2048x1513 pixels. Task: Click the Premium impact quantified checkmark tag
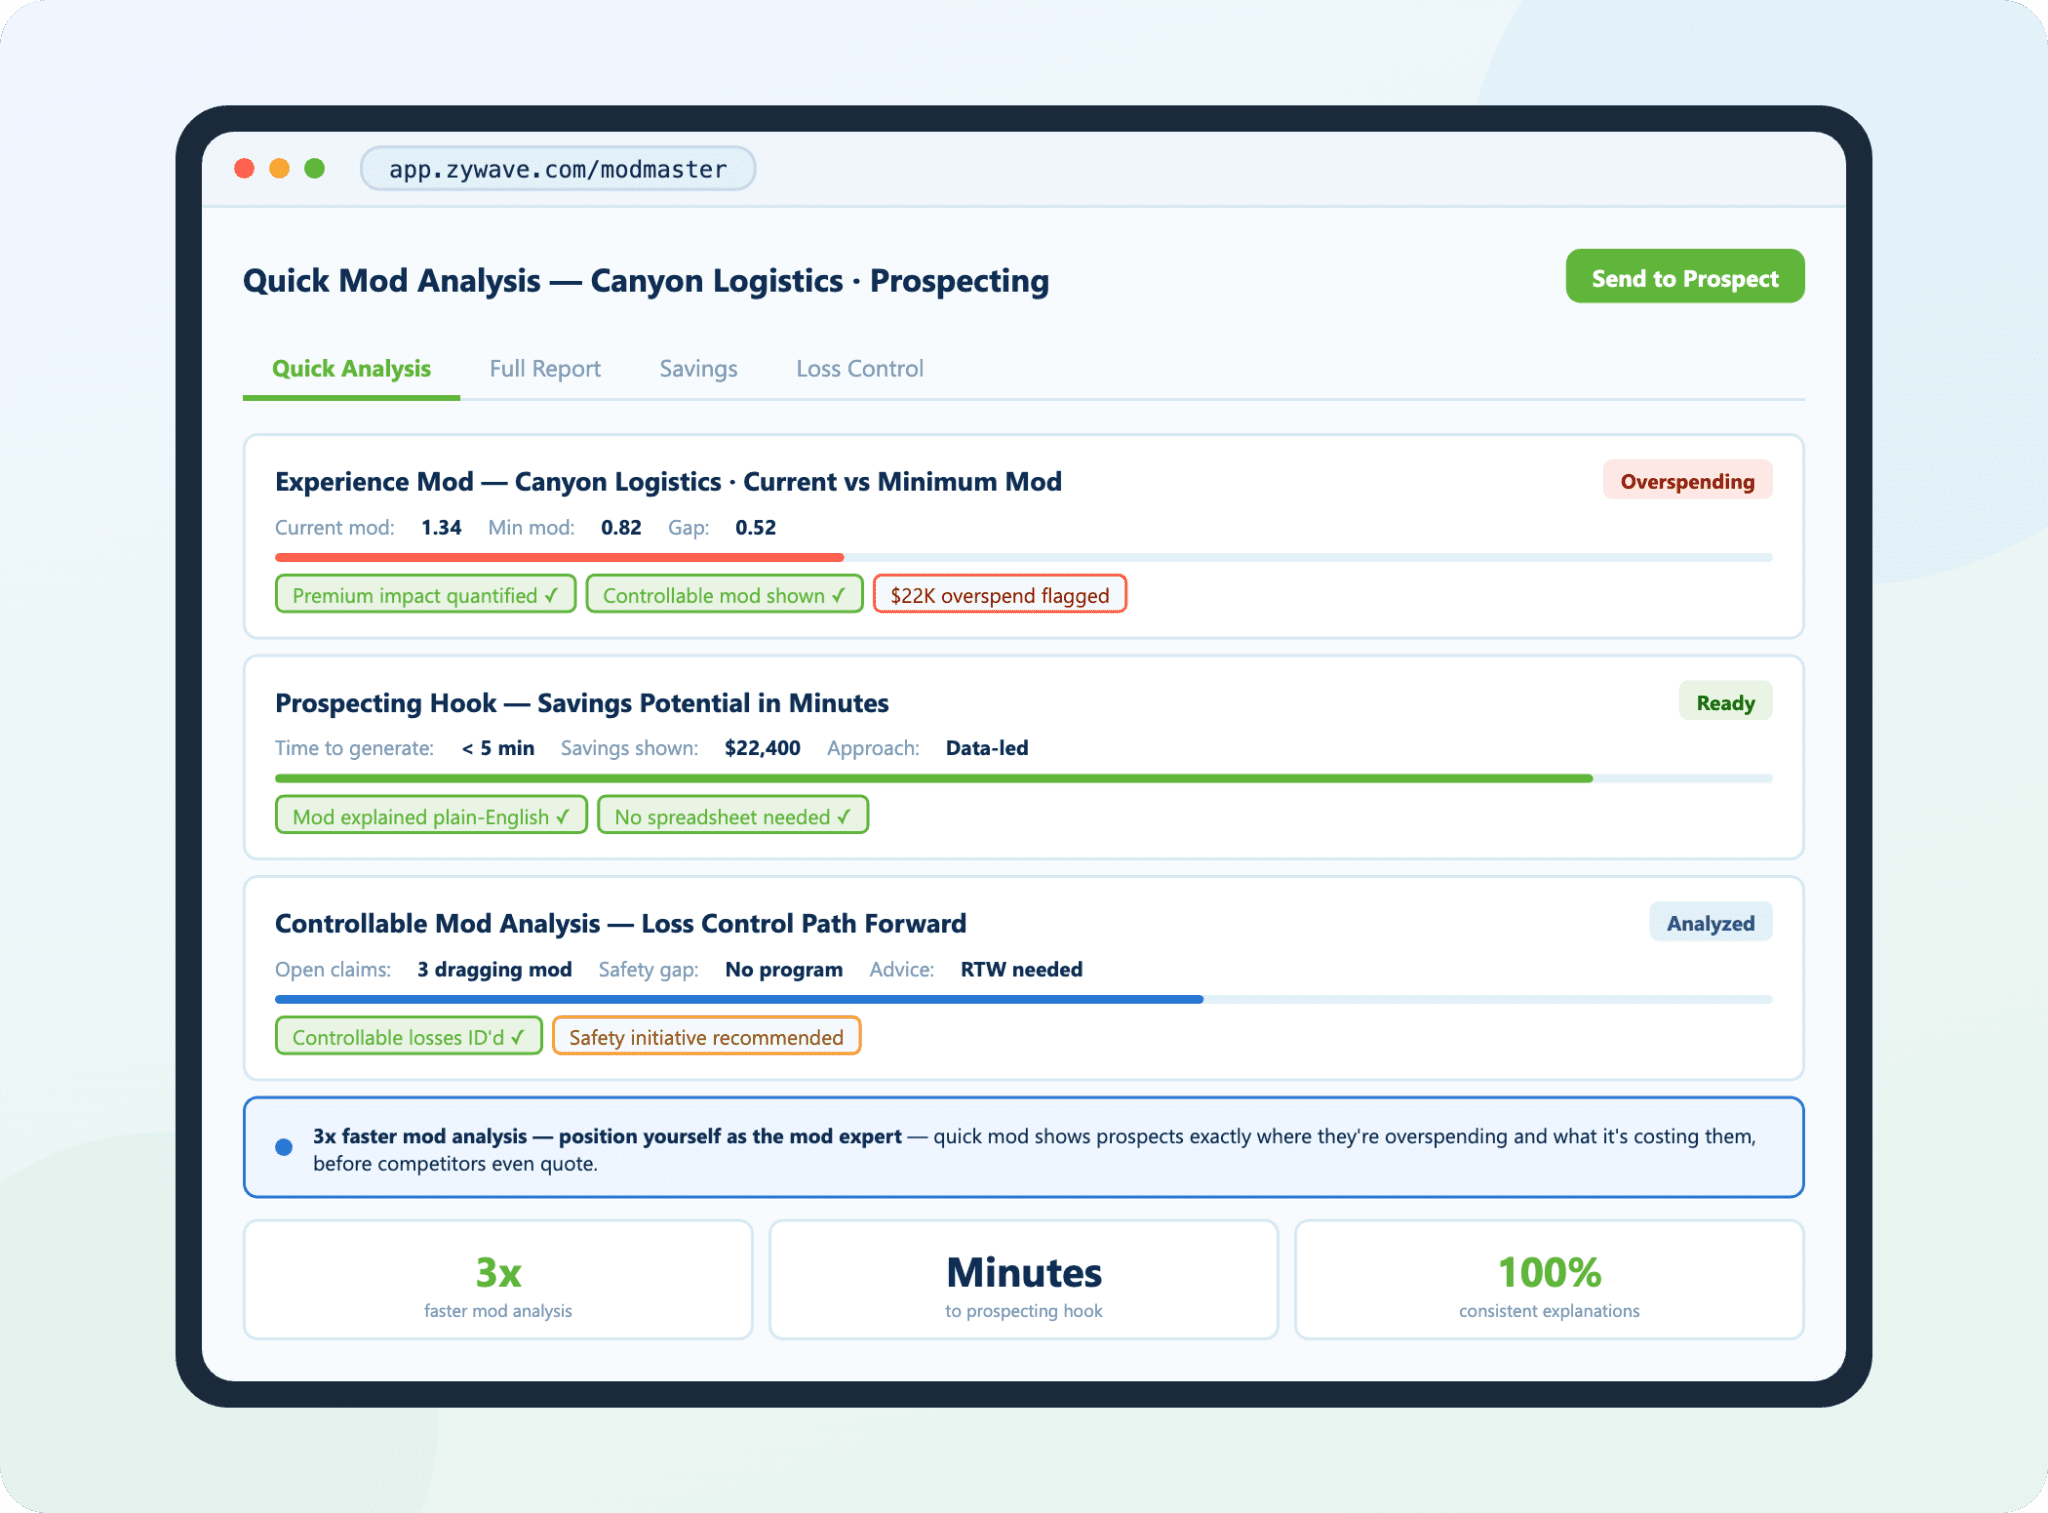pyautogui.click(x=425, y=595)
